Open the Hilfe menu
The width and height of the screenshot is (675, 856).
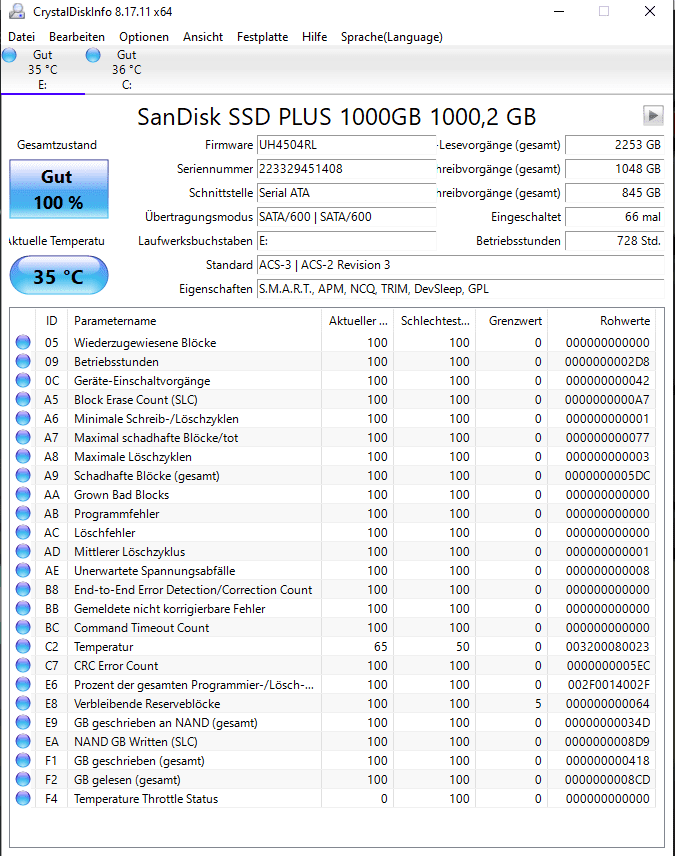coord(315,37)
